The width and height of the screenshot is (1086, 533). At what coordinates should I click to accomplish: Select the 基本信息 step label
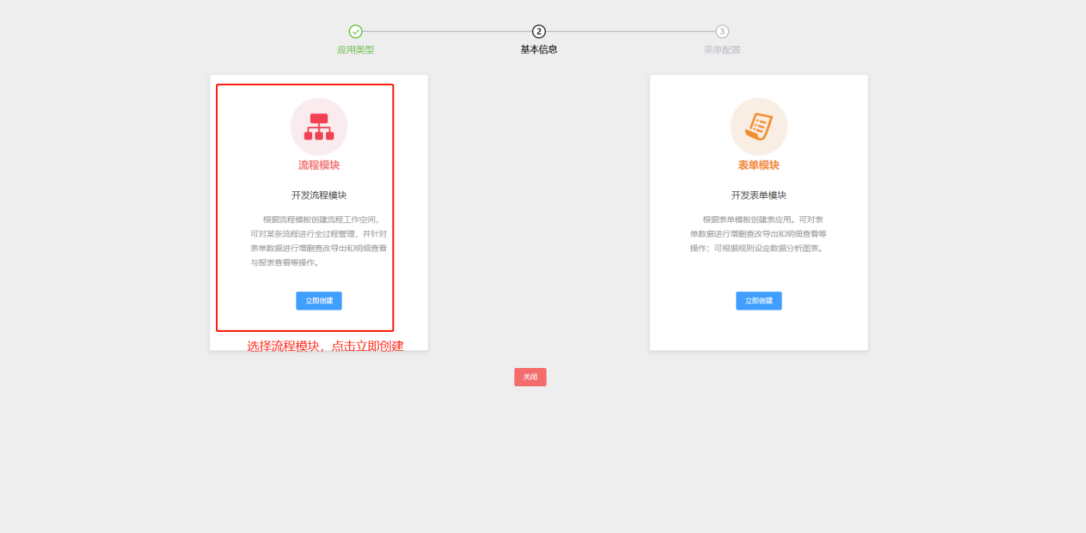point(539,50)
